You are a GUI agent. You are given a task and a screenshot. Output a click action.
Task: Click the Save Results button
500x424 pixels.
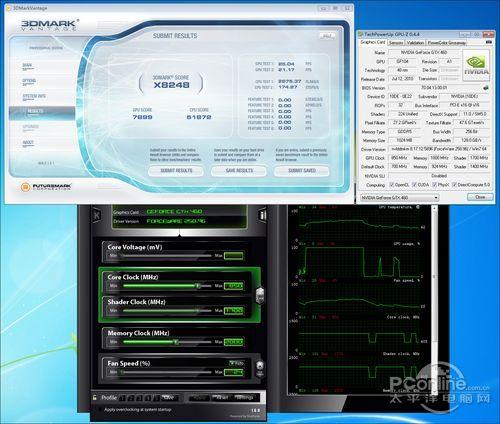(239, 171)
